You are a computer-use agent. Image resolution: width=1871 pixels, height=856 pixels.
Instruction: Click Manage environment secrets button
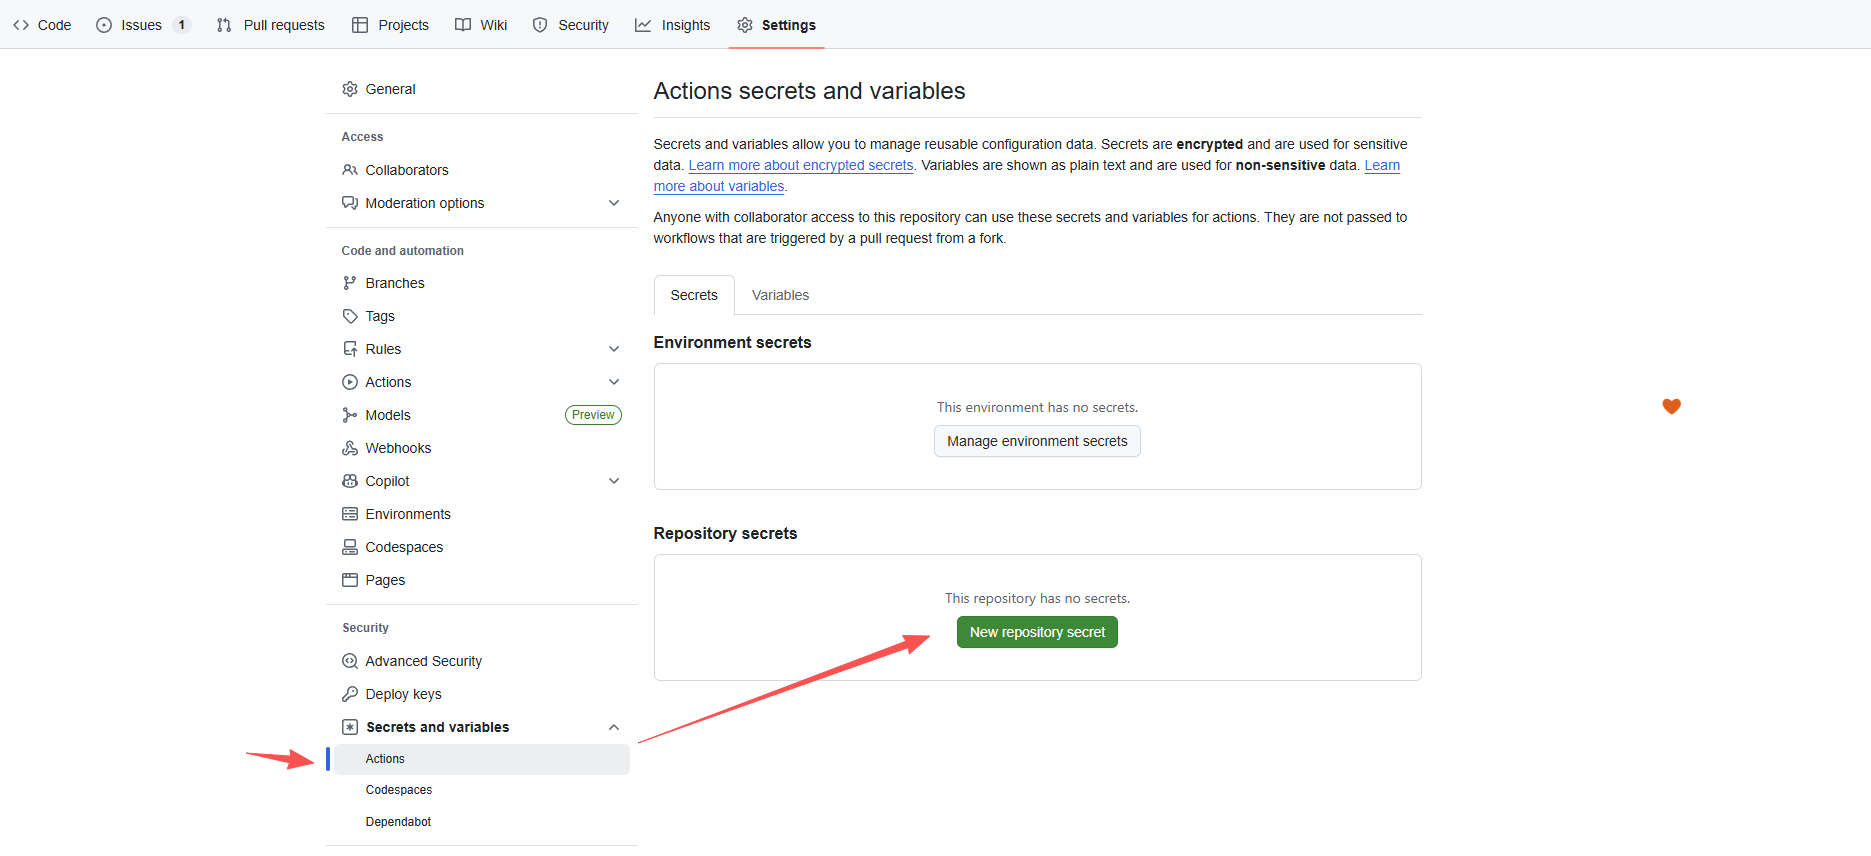tap(1037, 441)
